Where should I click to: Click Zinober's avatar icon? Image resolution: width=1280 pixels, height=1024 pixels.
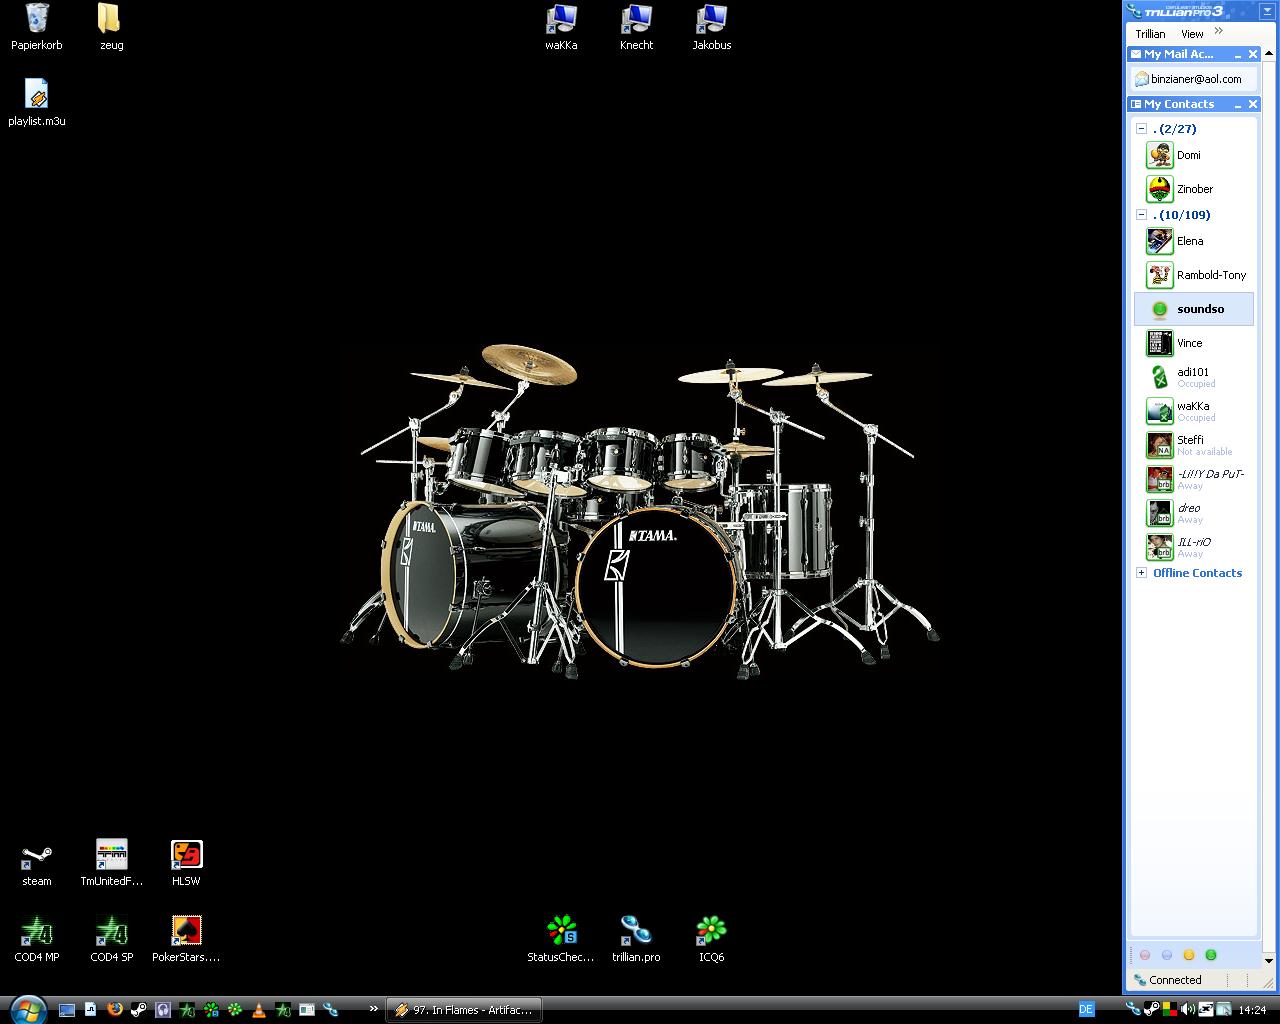1160,189
